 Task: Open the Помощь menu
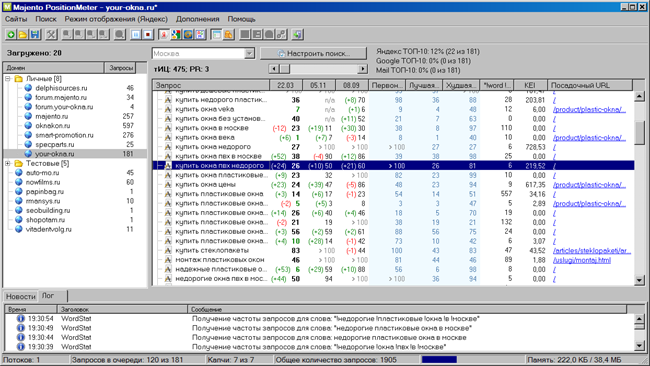[241, 19]
